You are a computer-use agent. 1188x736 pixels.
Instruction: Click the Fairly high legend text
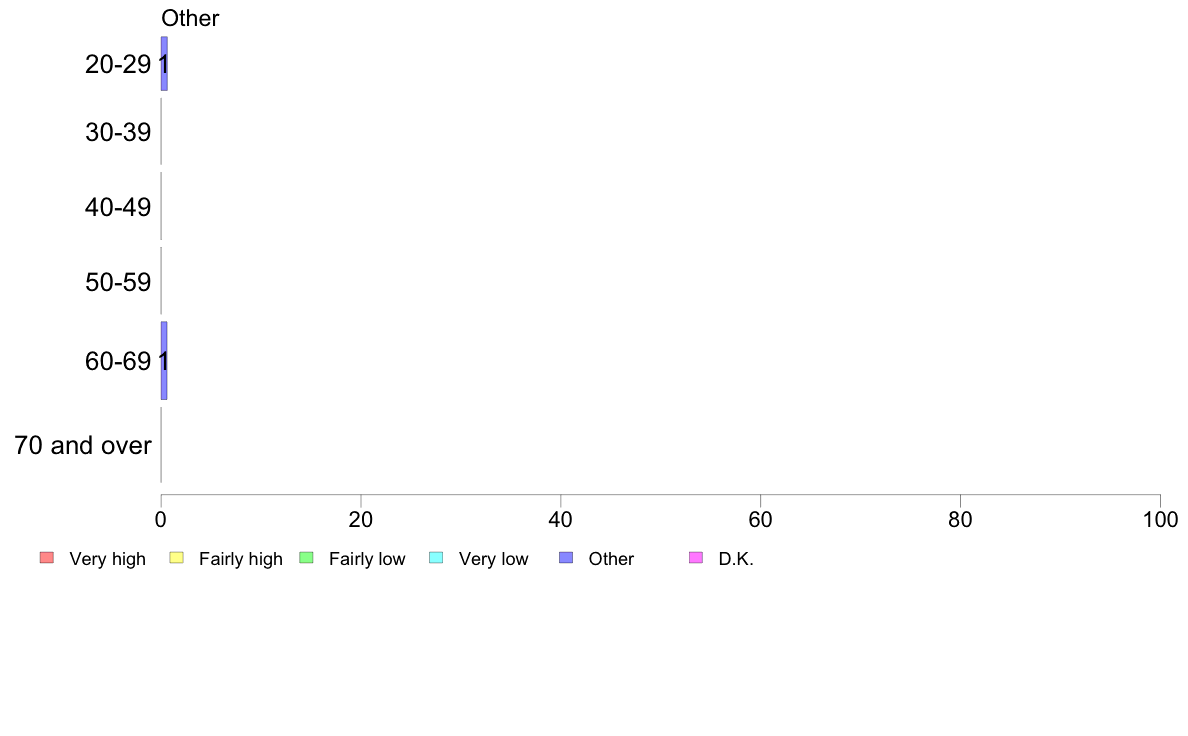(240, 559)
